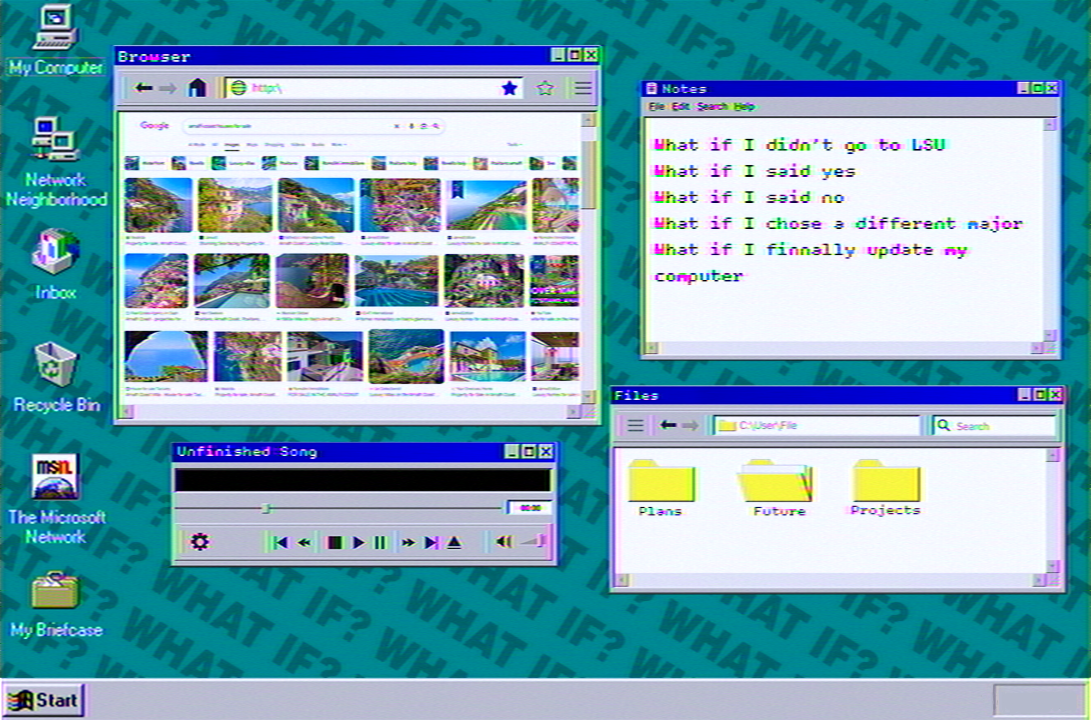Image resolution: width=1091 pixels, height=720 pixels.
Task: Open the Future folder
Action: pos(777,488)
